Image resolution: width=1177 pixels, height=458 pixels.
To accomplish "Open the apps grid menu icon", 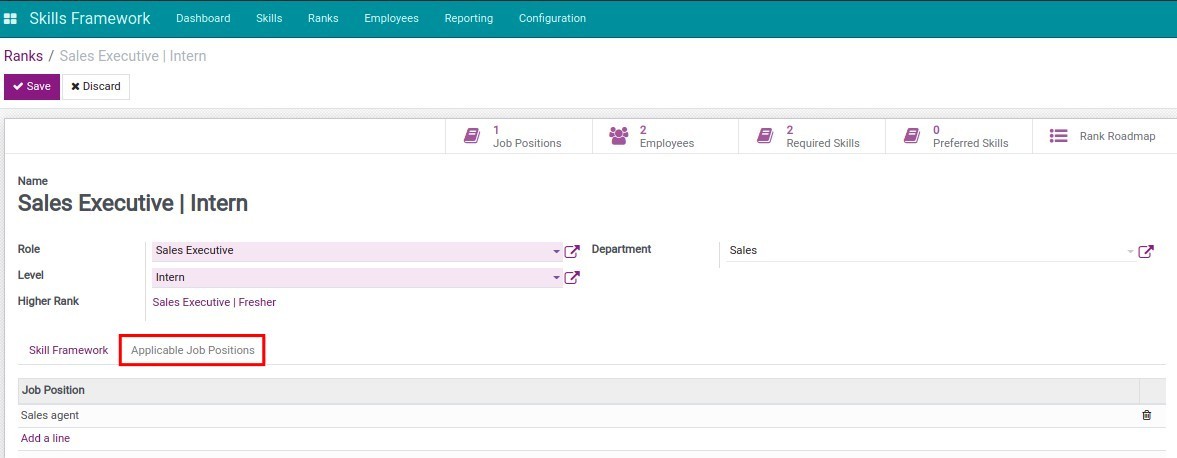I will click(11, 19).
